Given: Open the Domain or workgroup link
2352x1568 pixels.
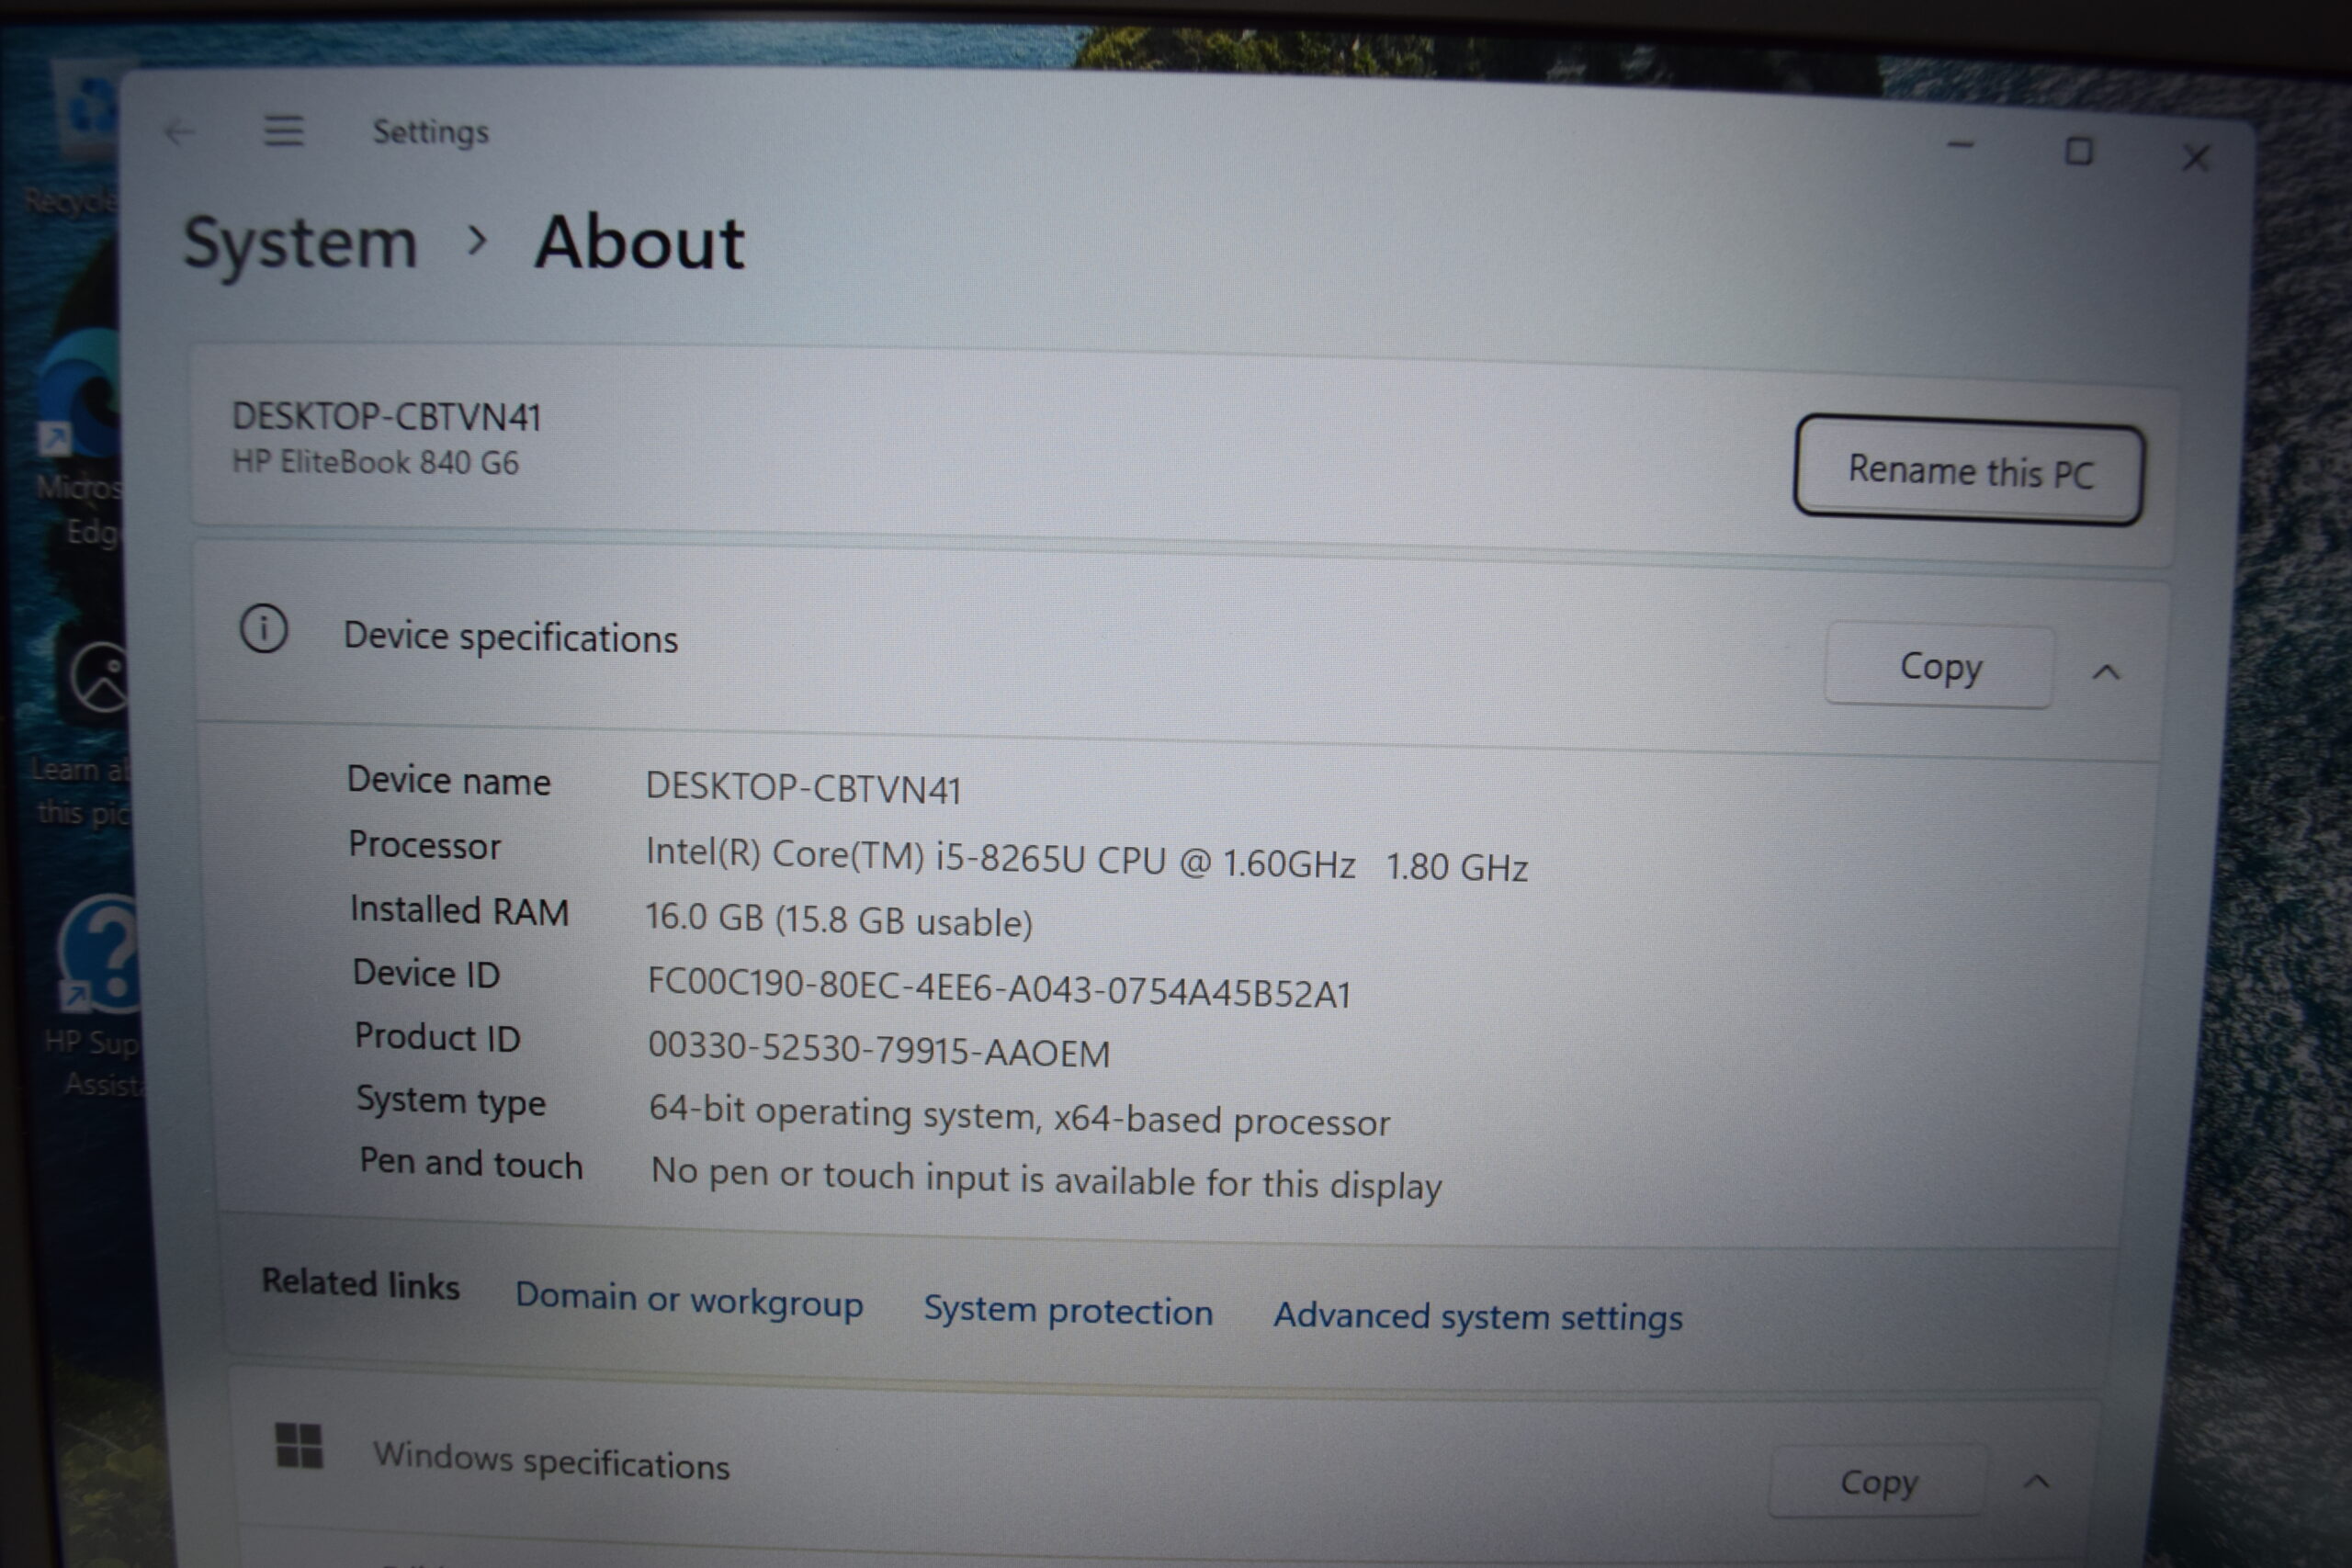Looking at the screenshot, I should (689, 1300).
